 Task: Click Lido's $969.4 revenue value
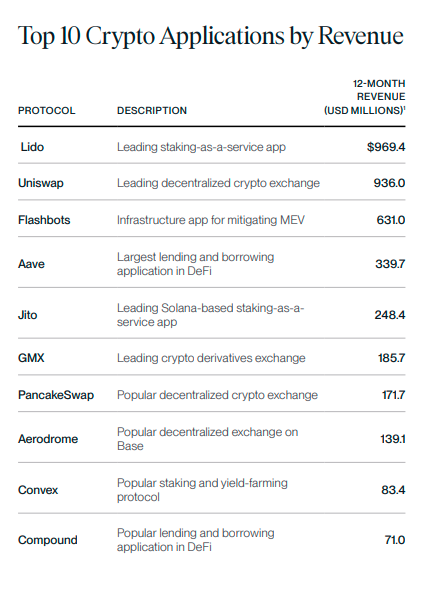point(386,147)
